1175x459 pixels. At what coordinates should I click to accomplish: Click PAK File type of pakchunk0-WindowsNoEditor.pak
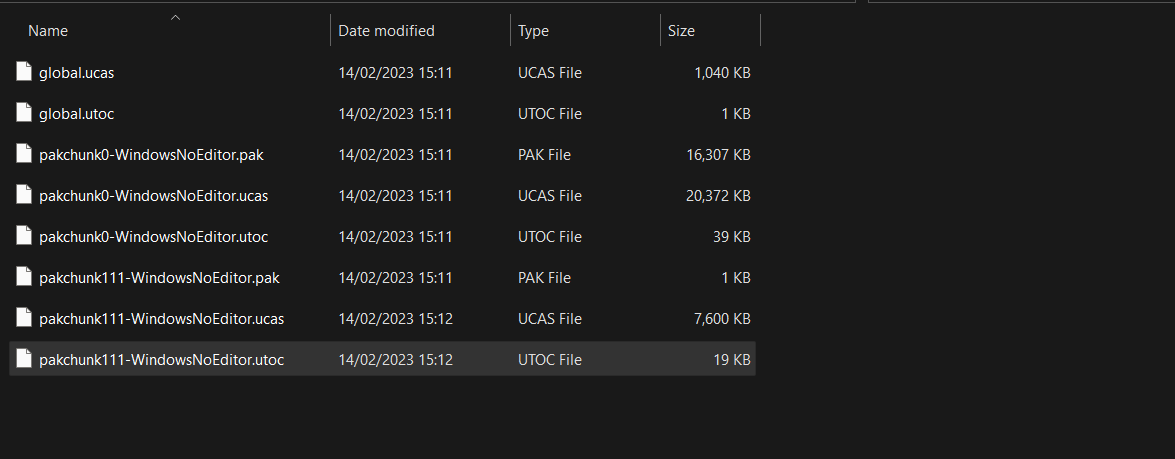tap(544, 155)
